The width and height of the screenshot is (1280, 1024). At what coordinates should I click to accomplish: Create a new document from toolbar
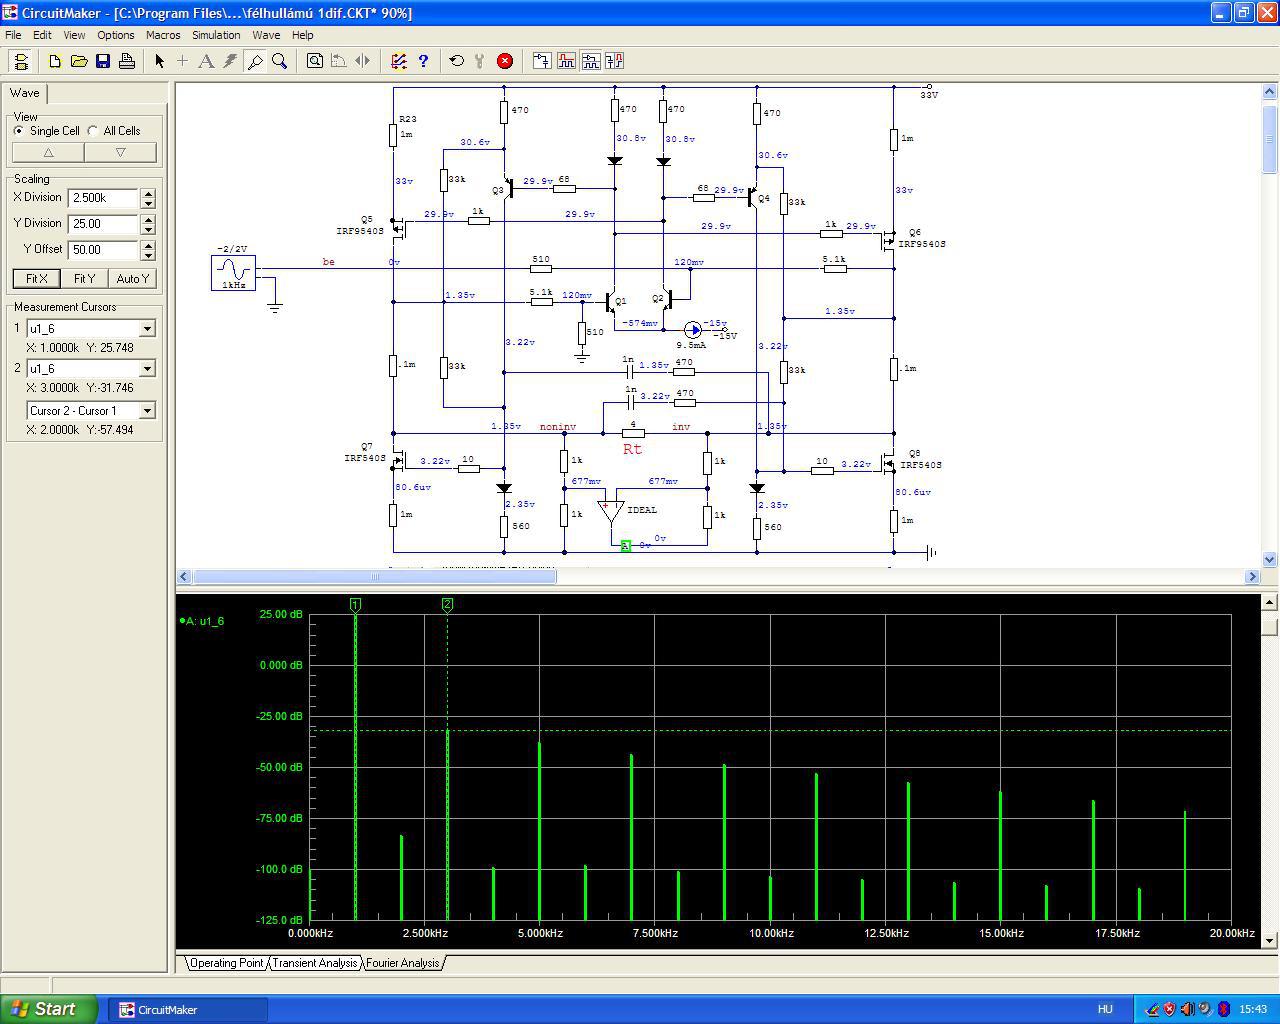pyautogui.click(x=55, y=61)
